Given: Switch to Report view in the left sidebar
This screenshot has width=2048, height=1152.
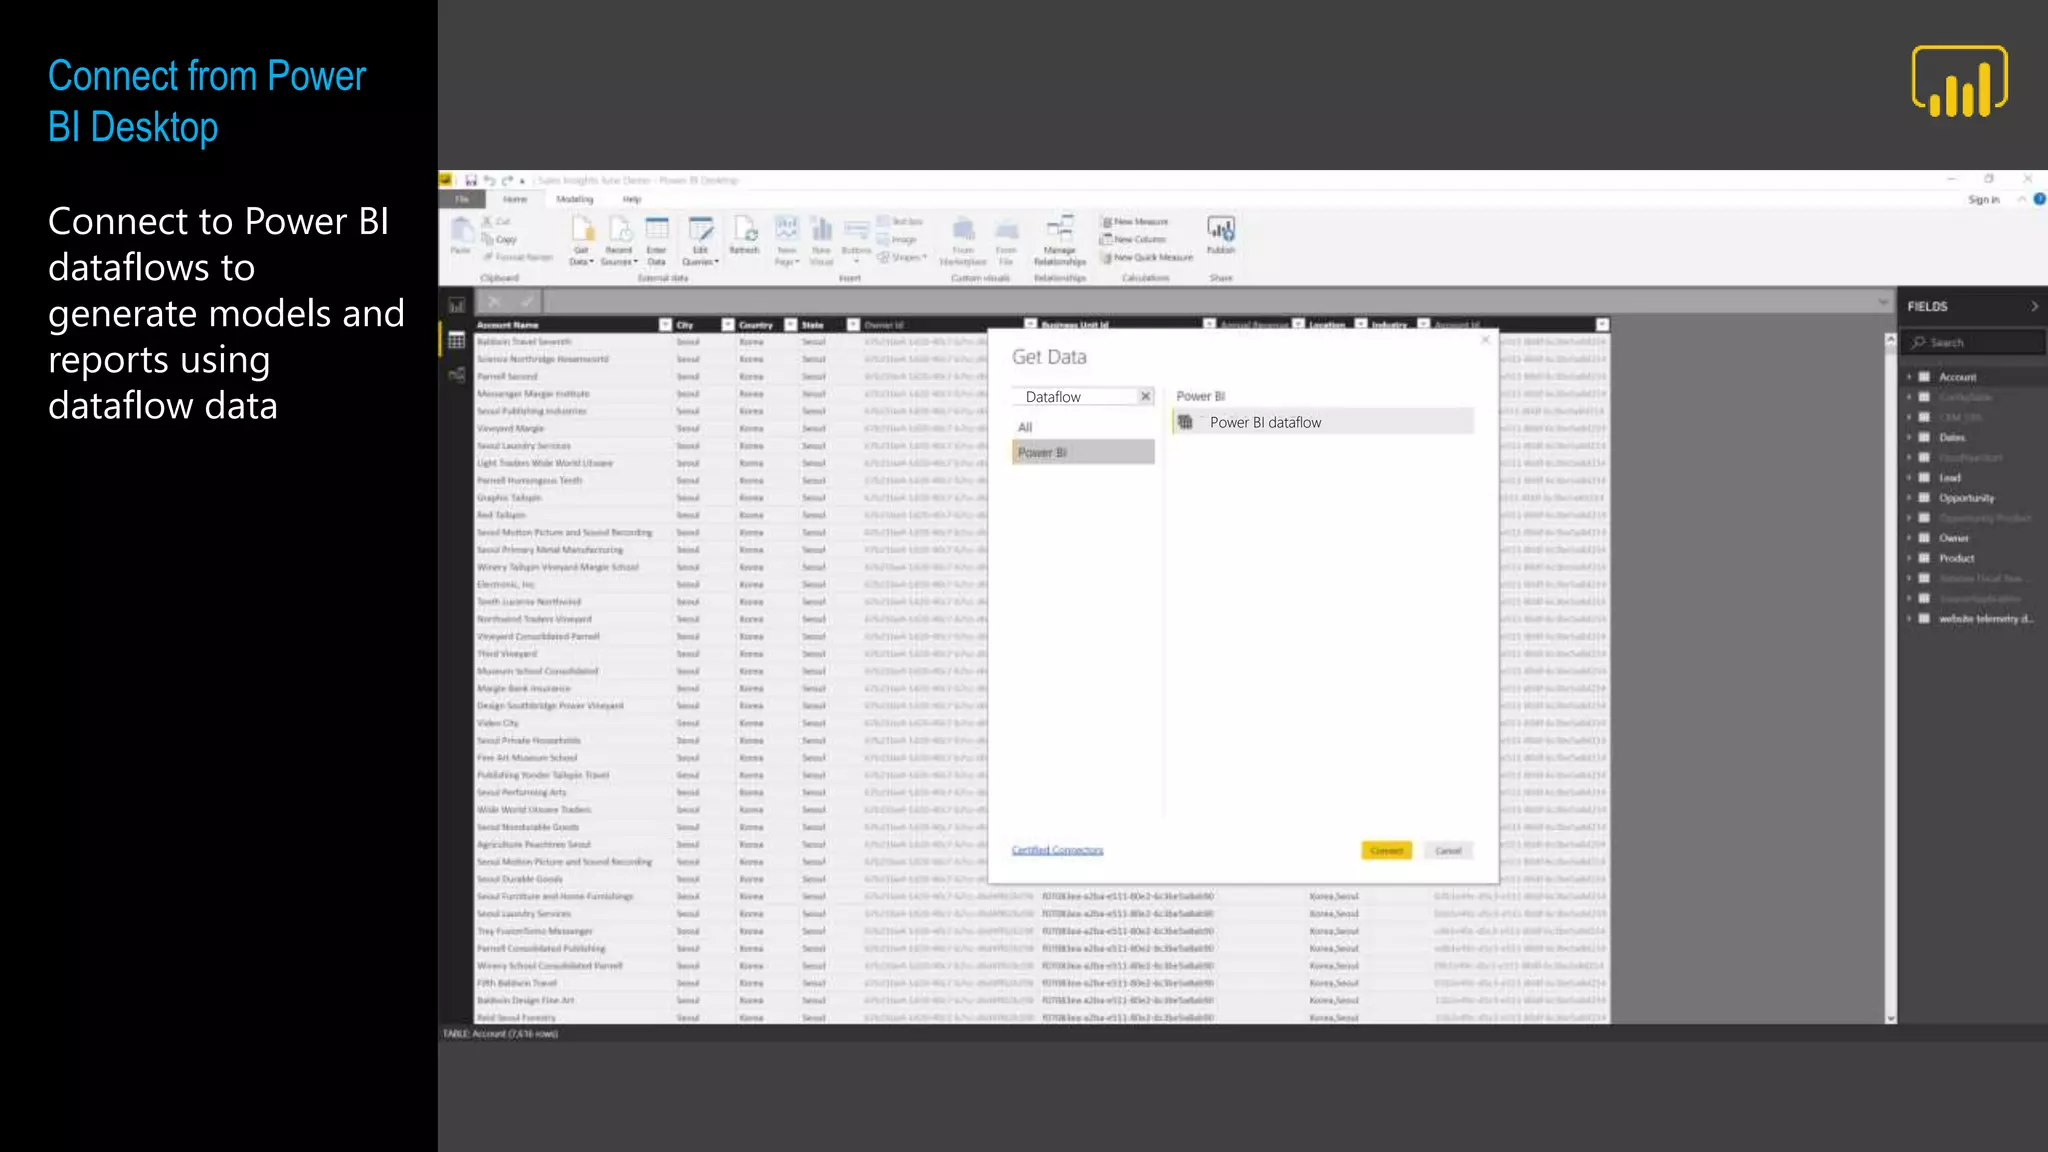Looking at the screenshot, I should (457, 305).
